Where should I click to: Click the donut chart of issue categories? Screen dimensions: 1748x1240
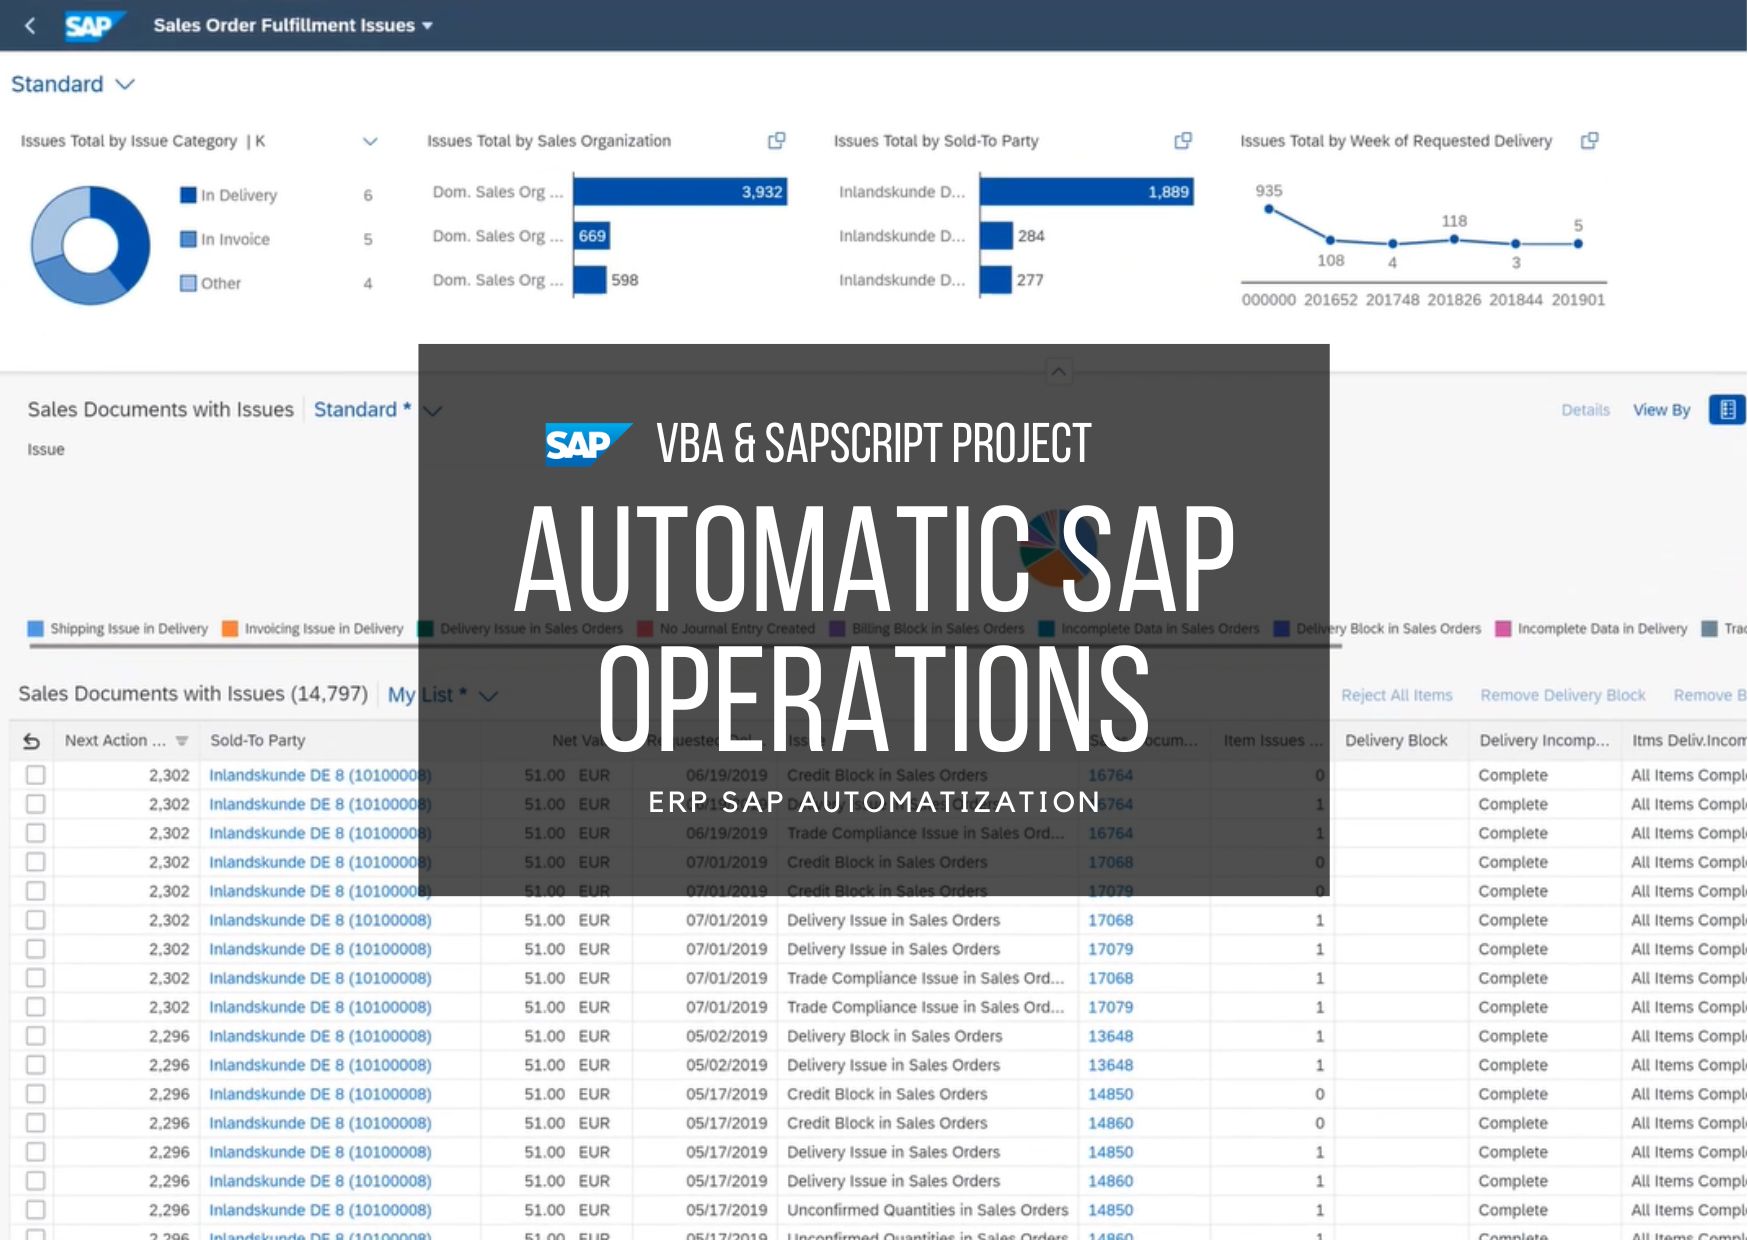coord(90,245)
